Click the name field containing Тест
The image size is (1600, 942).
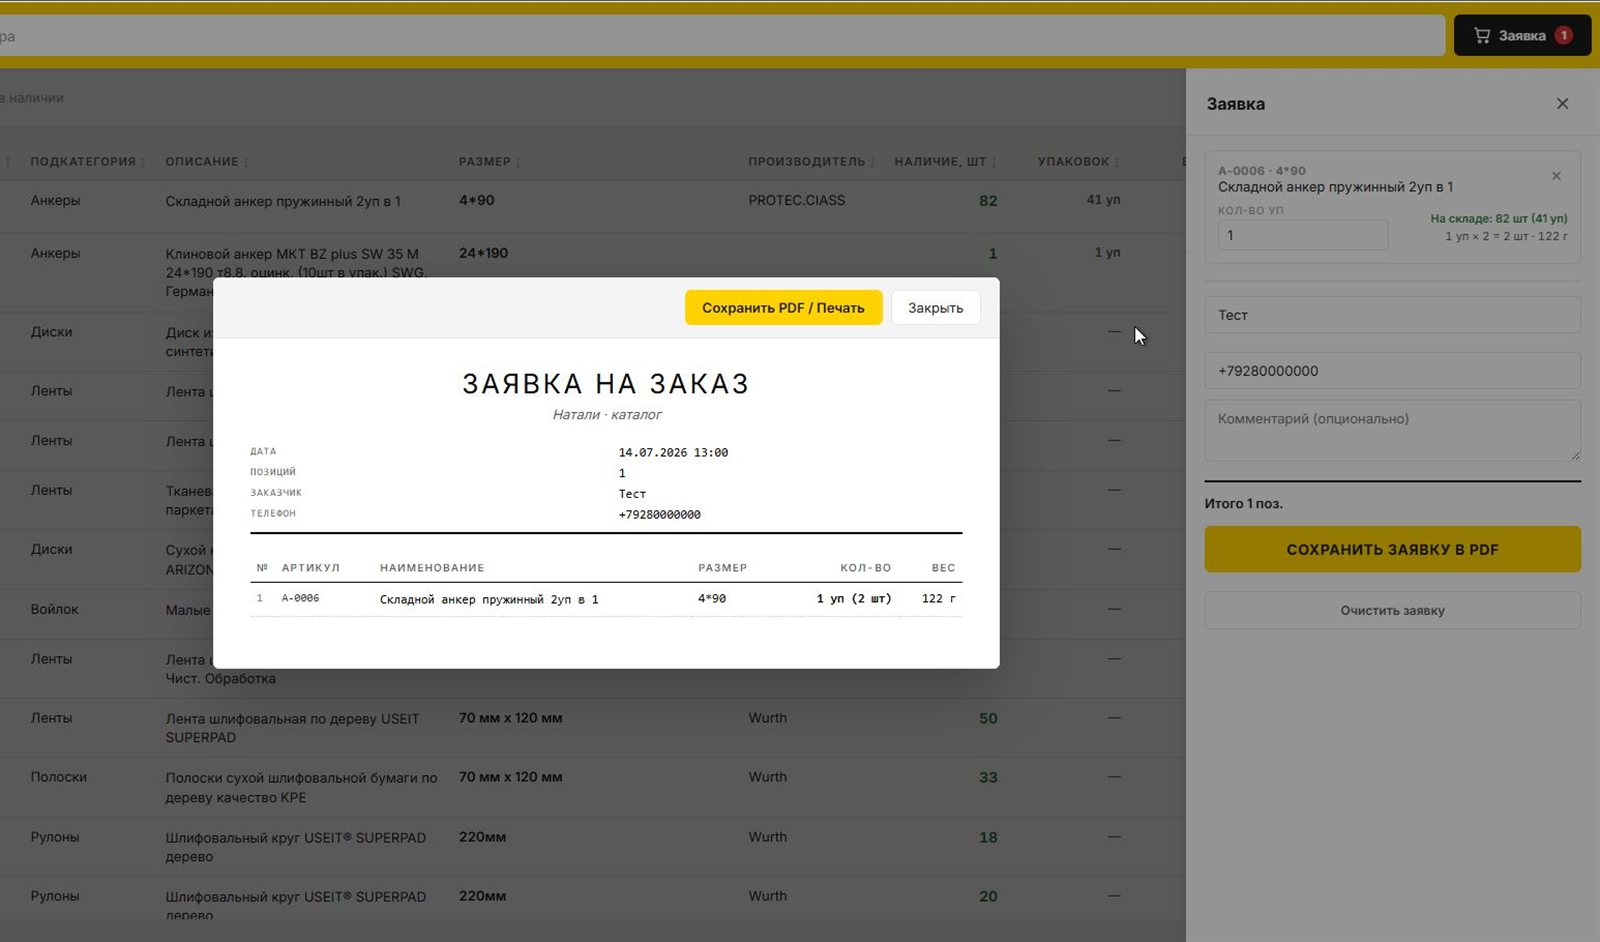1392,315
